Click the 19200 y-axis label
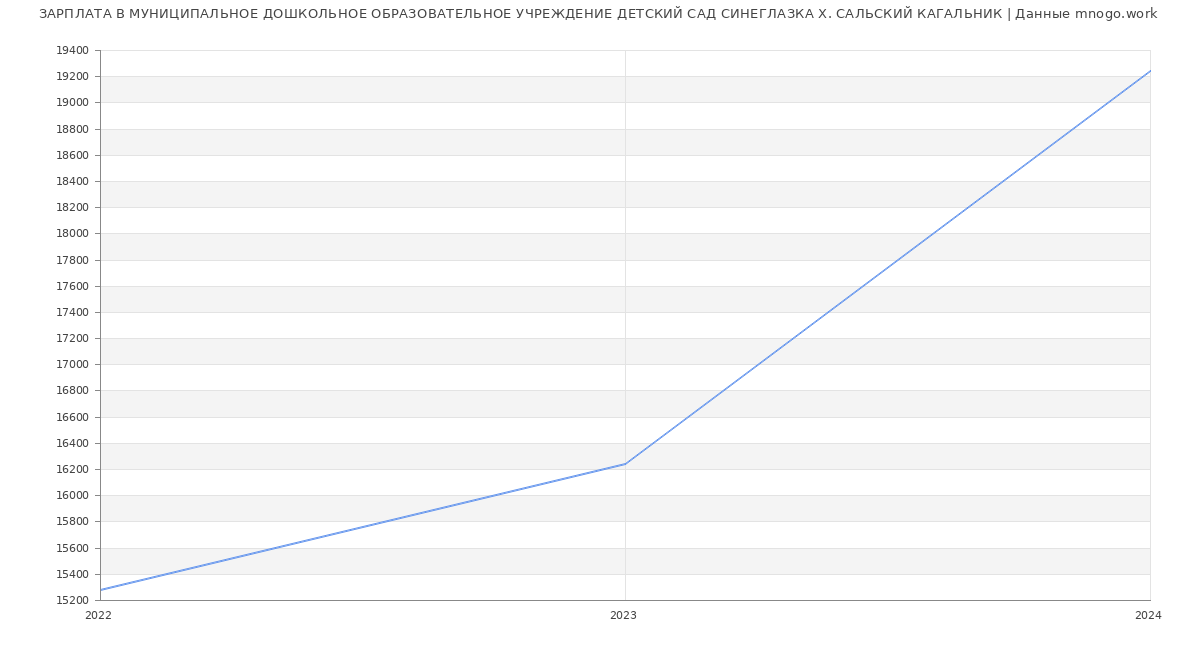This screenshot has width=1200, height=650. click(72, 77)
